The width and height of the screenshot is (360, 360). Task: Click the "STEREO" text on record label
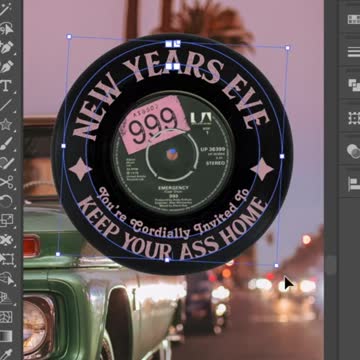point(215,163)
